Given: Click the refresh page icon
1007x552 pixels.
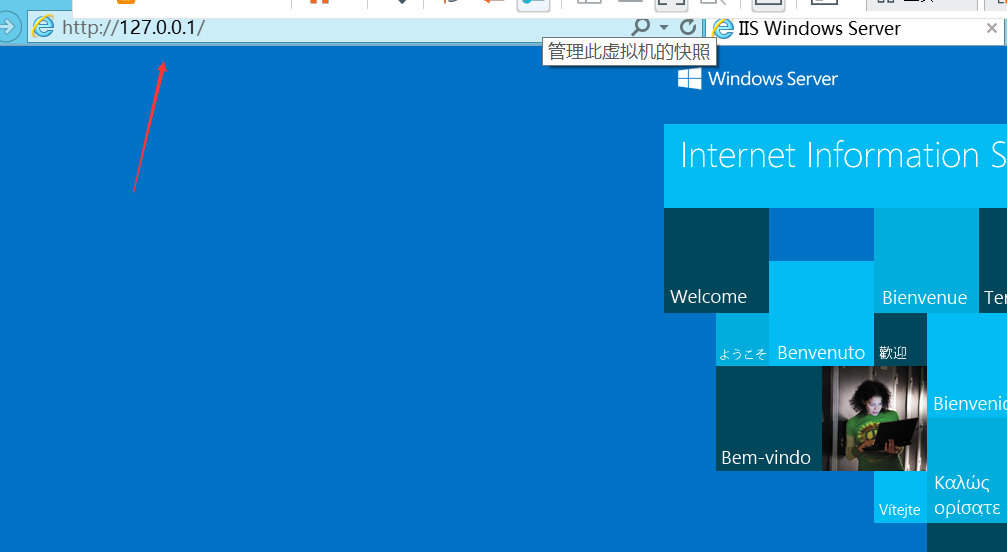Looking at the screenshot, I should (687, 27).
